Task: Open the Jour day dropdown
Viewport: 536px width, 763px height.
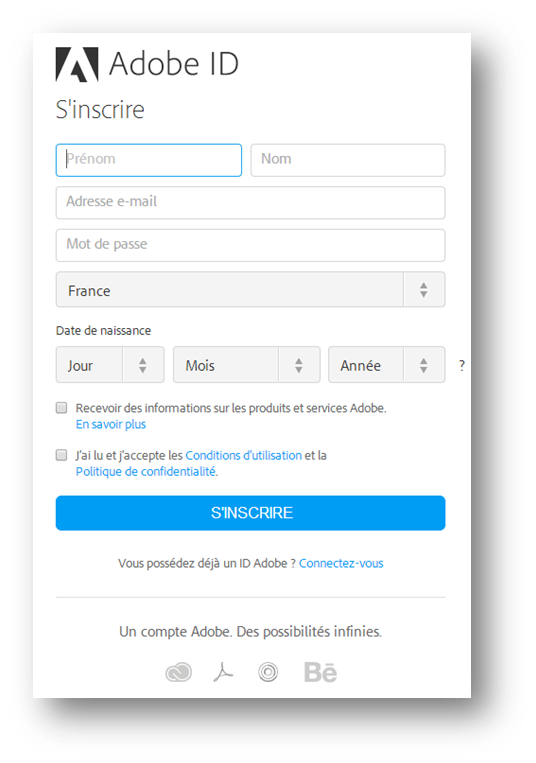Action: point(110,364)
